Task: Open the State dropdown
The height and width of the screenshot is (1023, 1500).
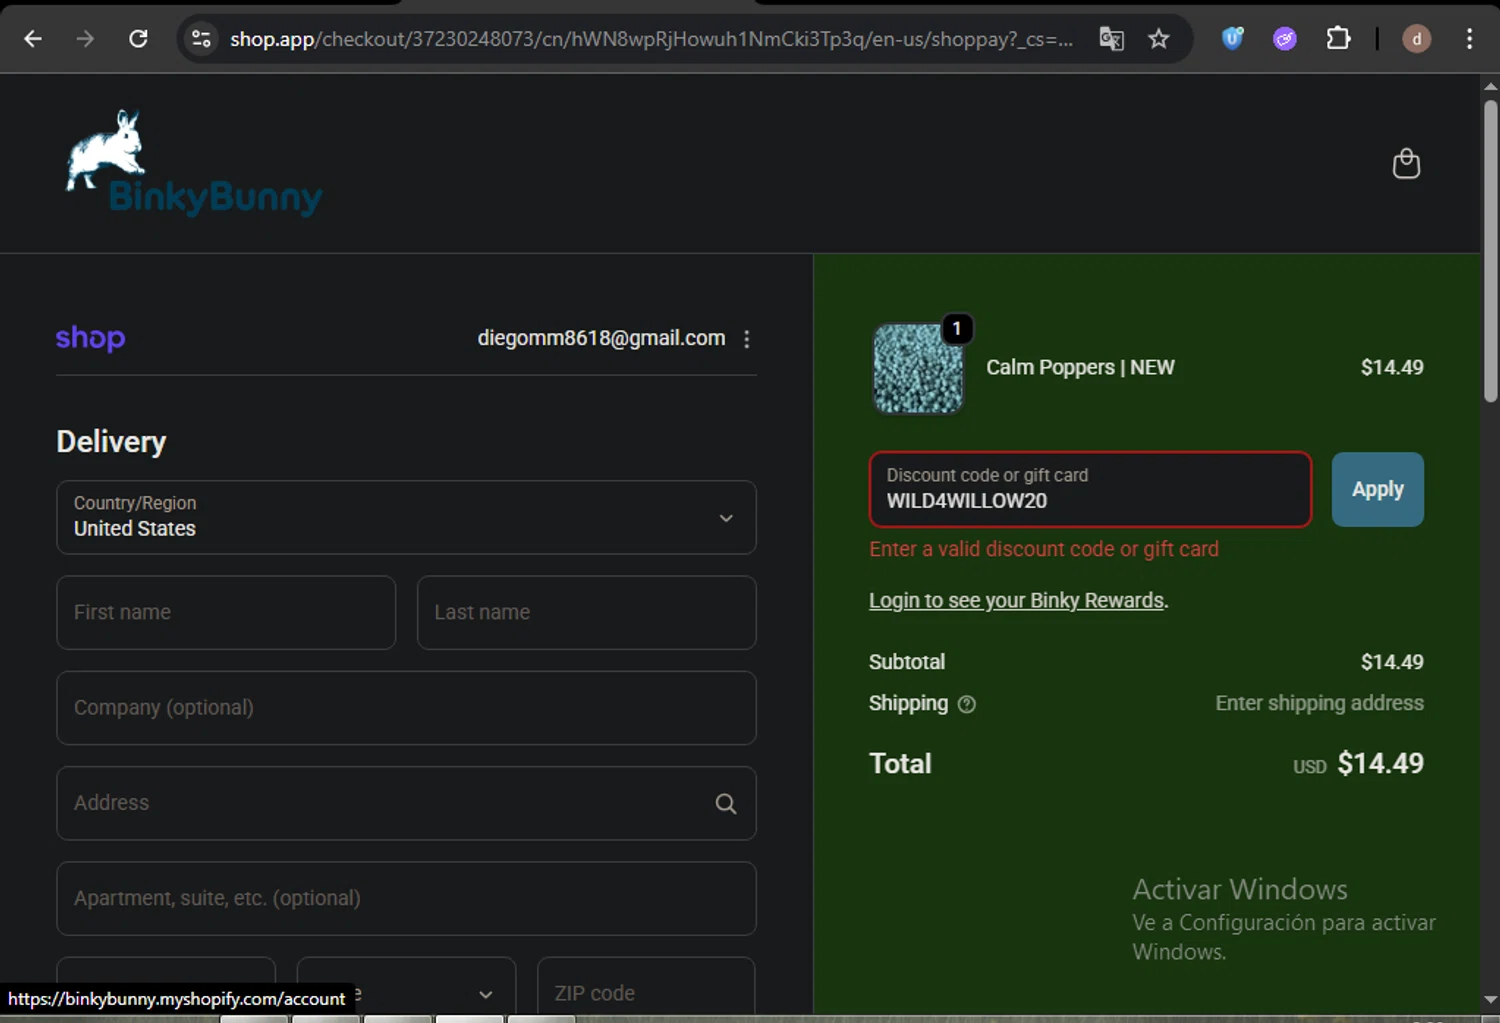Action: point(406,990)
